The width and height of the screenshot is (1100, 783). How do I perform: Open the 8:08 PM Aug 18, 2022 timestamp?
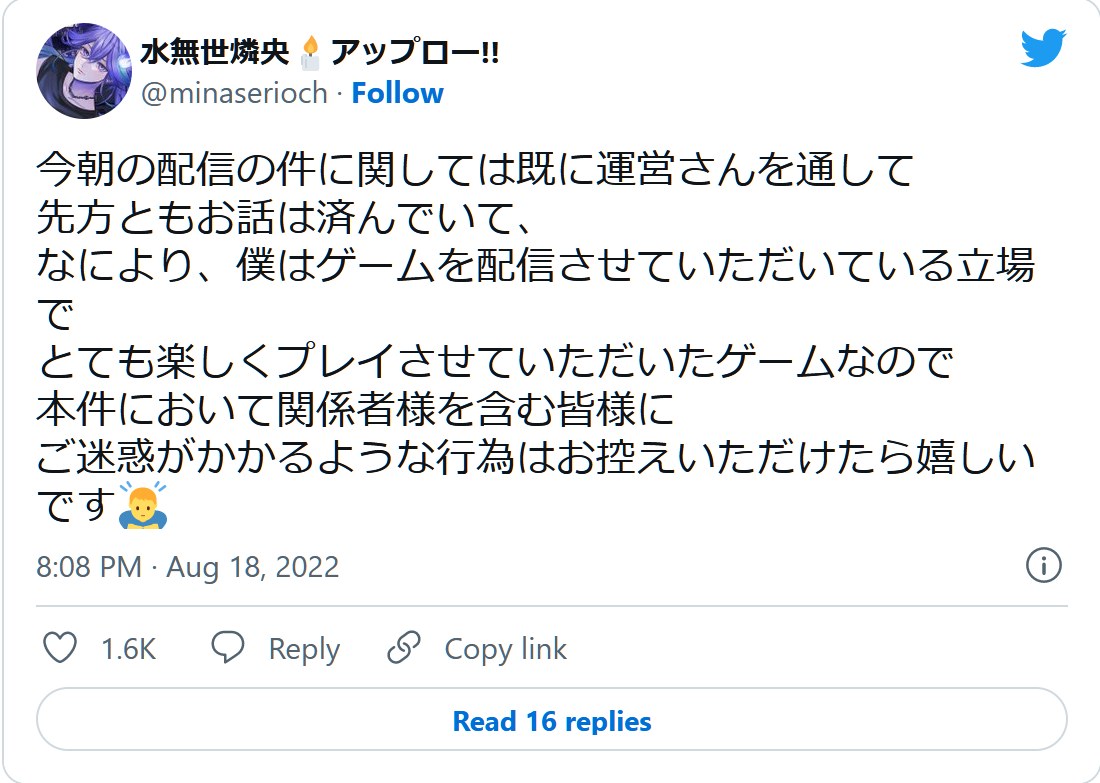(x=188, y=567)
